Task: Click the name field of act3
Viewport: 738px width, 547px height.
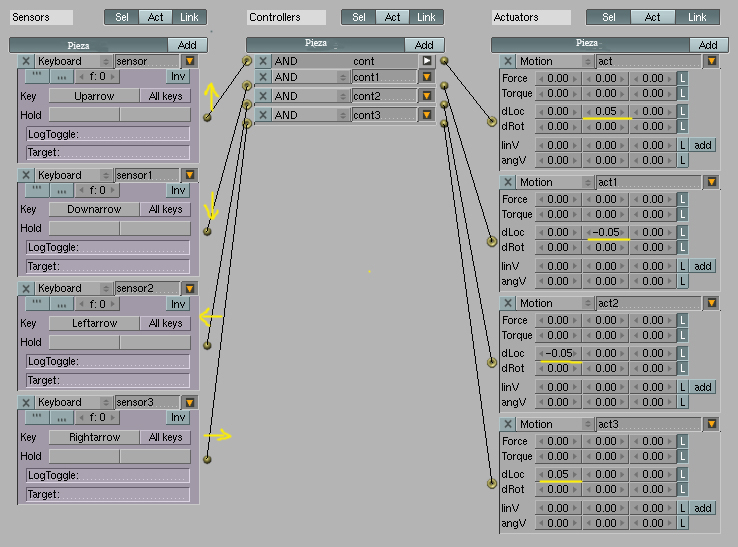Action: [649, 424]
